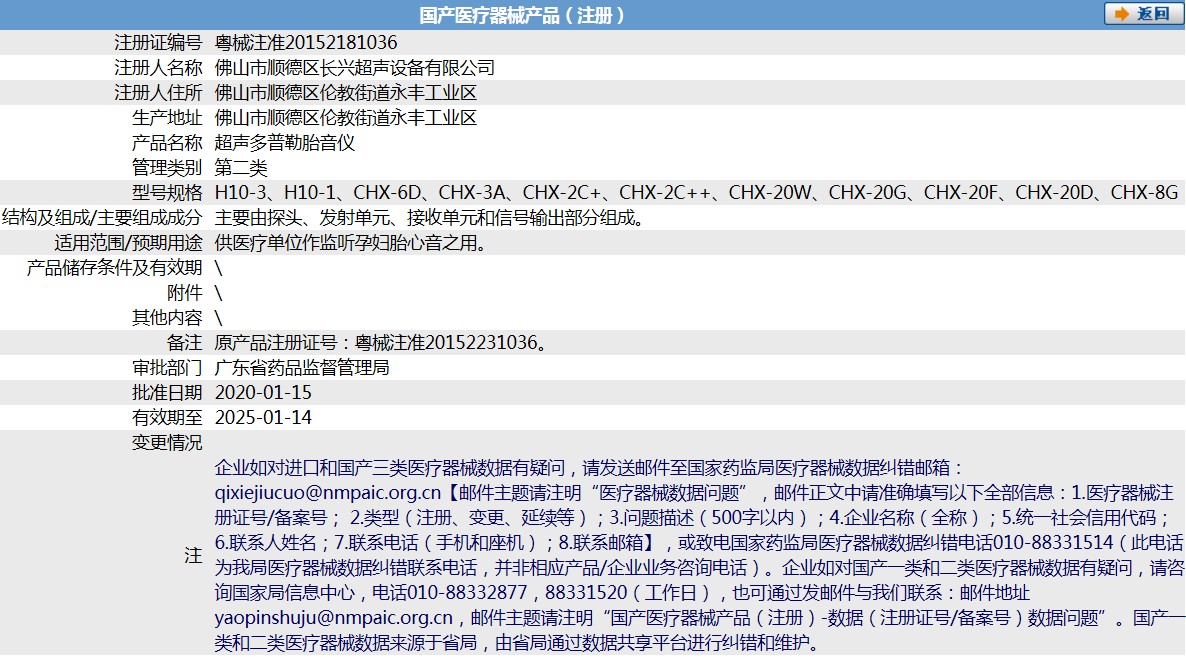The width and height of the screenshot is (1186, 658).
Task: Click the 其他内容 label
Action: click(x=167, y=318)
